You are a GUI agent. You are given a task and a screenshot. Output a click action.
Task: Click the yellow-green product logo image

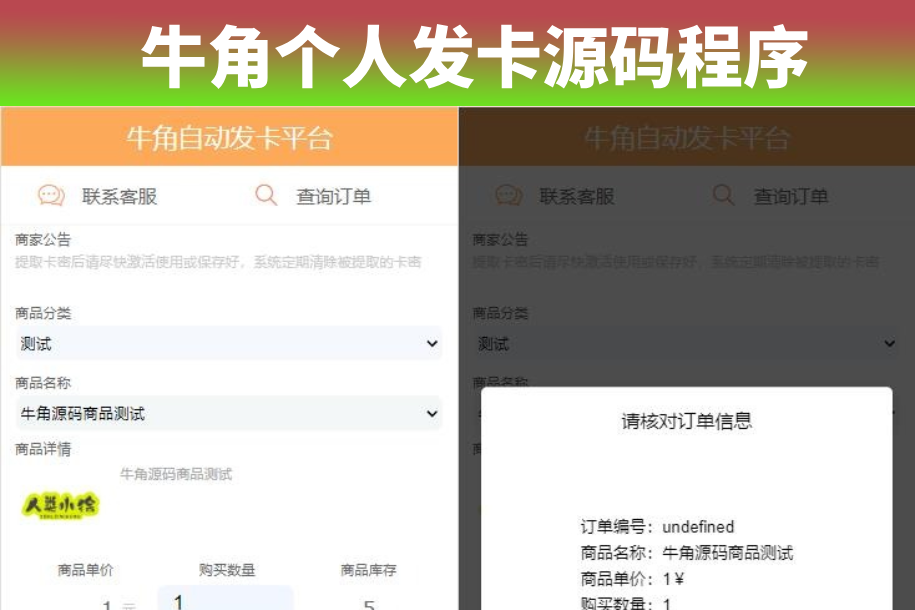coord(61,506)
